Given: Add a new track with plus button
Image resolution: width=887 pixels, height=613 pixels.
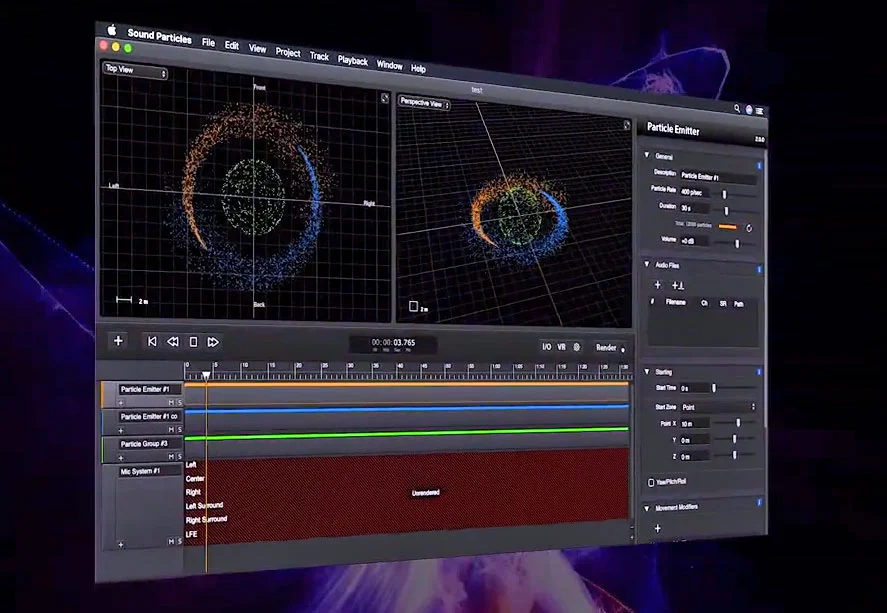Looking at the screenshot, I should pos(118,340).
